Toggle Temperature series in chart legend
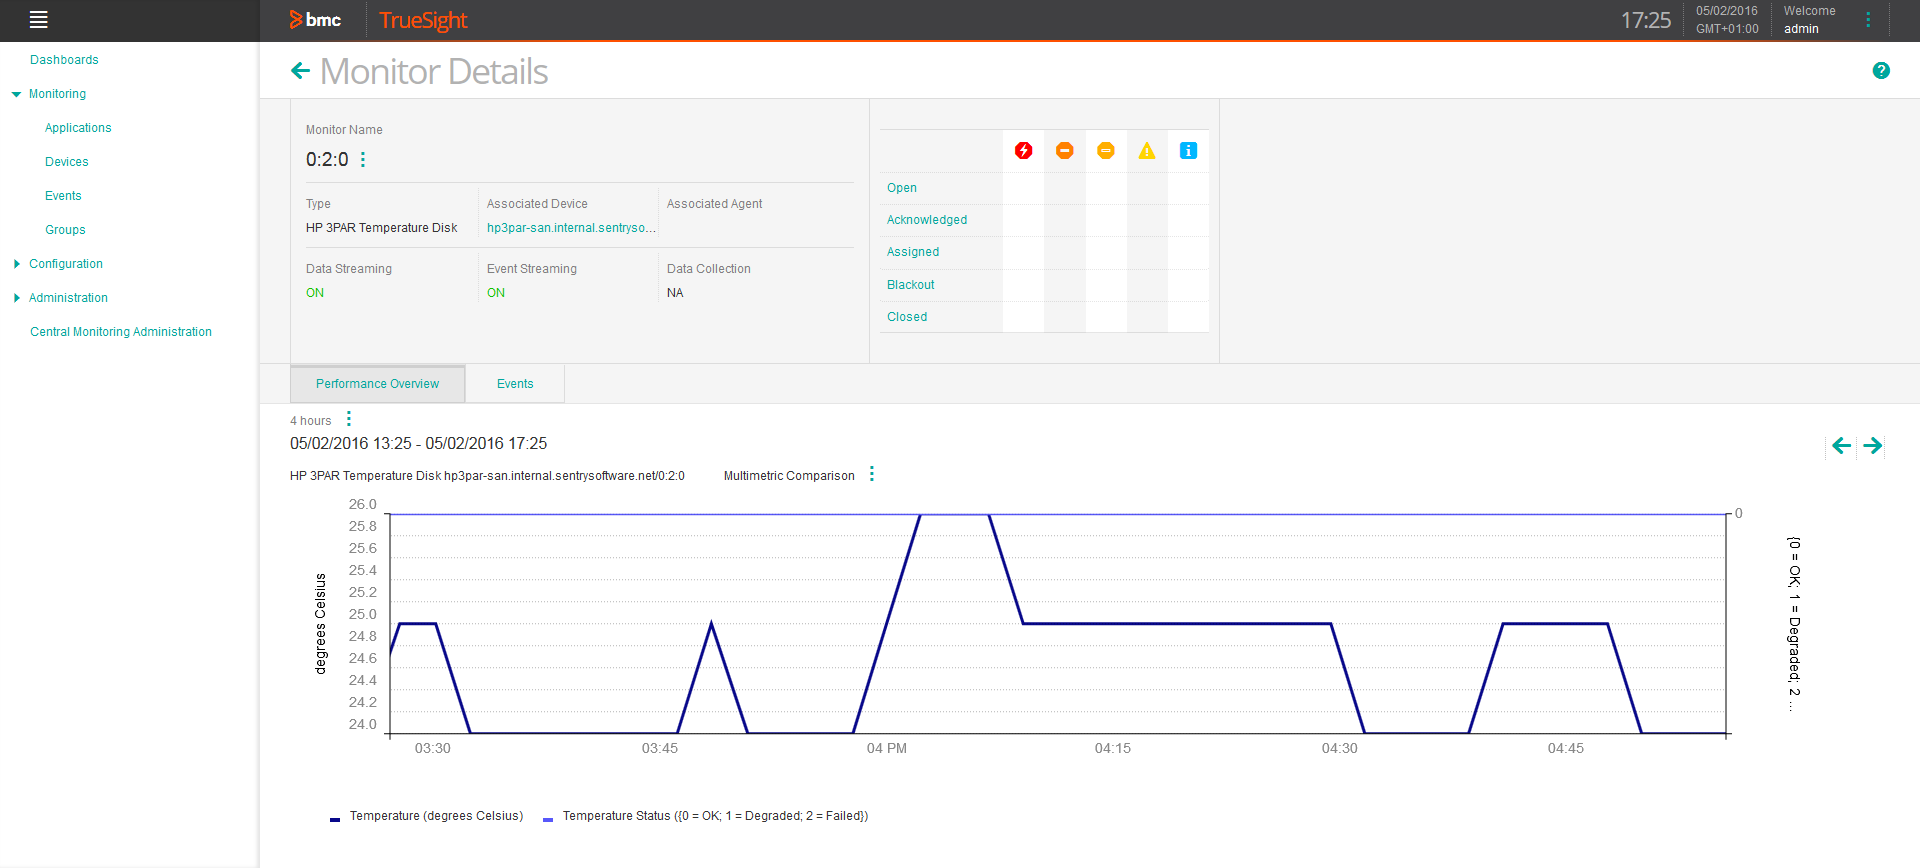Viewport: 1920px width, 868px height. coord(427,816)
